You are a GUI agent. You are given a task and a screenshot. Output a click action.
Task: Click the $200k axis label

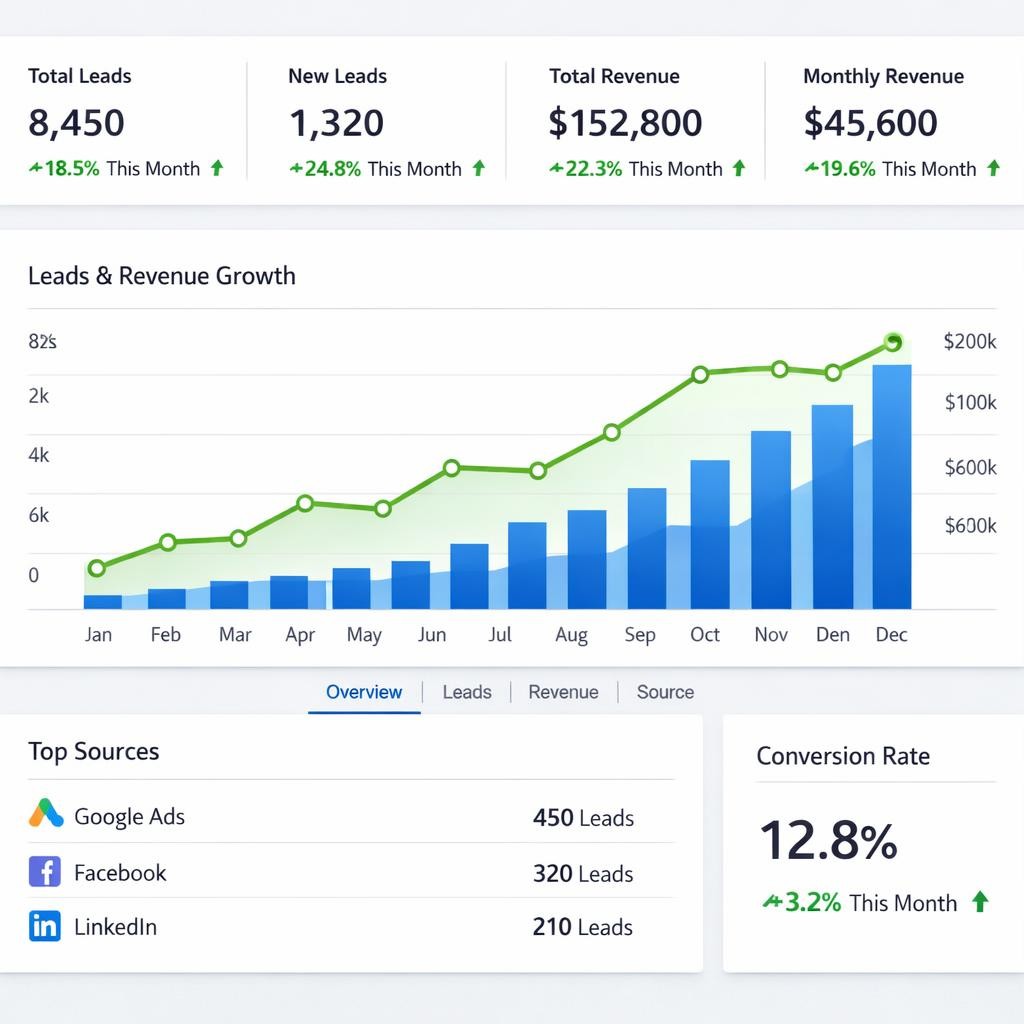970,341
